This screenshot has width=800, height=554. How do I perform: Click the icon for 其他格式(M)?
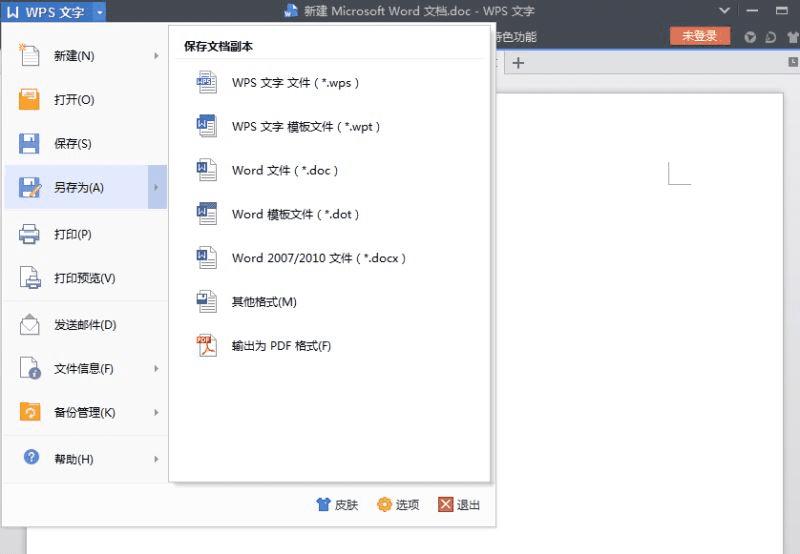tap(207, 301)
